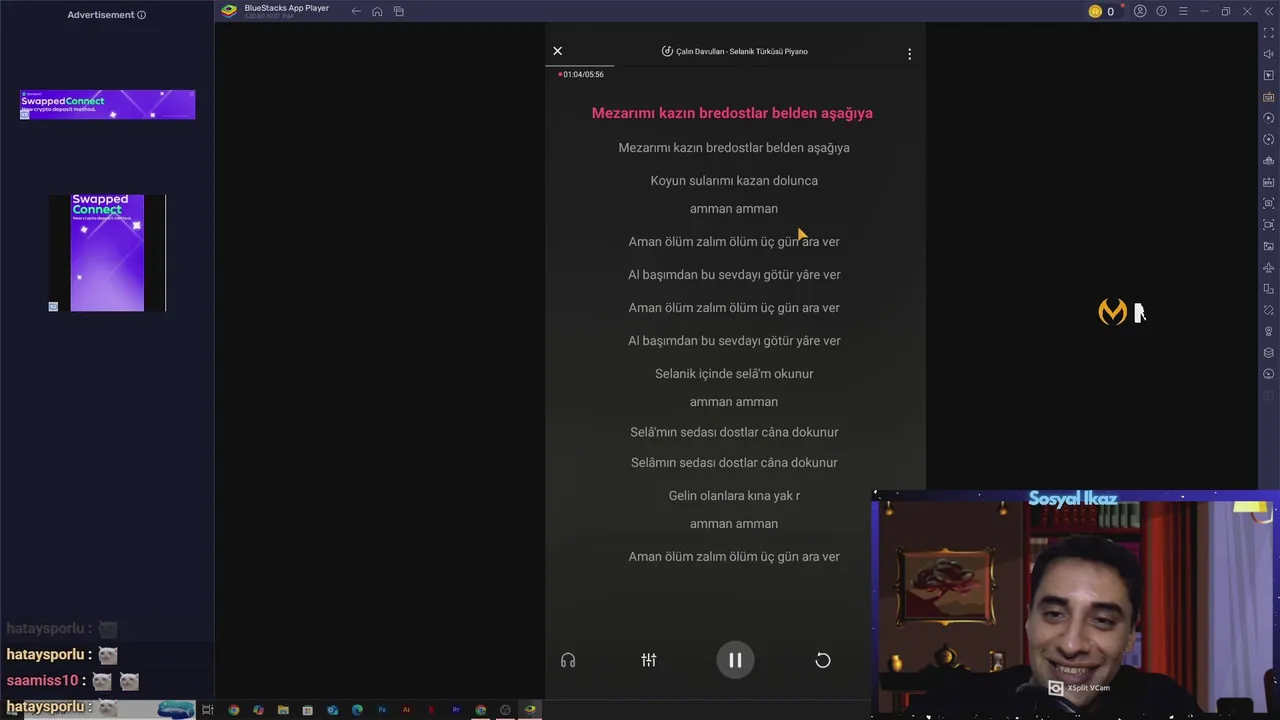
Task: Click lyric Selanik içinde selâ'm okunur
Action: coord(734,374)
